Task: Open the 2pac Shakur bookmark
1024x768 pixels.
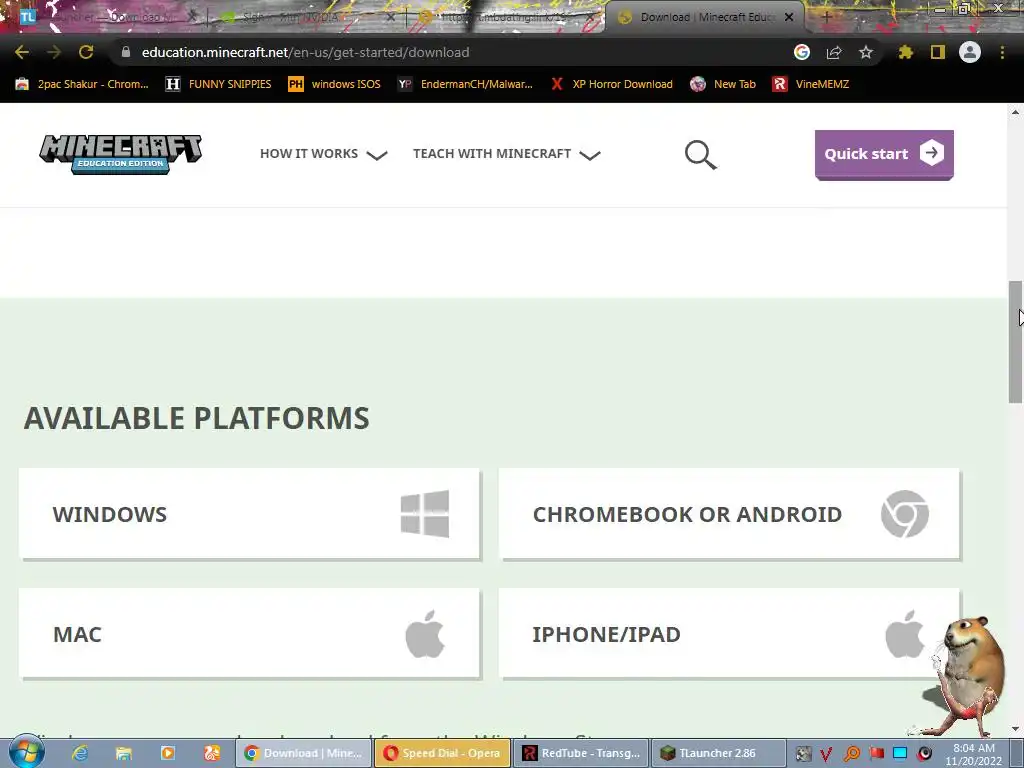Action: click(x=82, y=84)
